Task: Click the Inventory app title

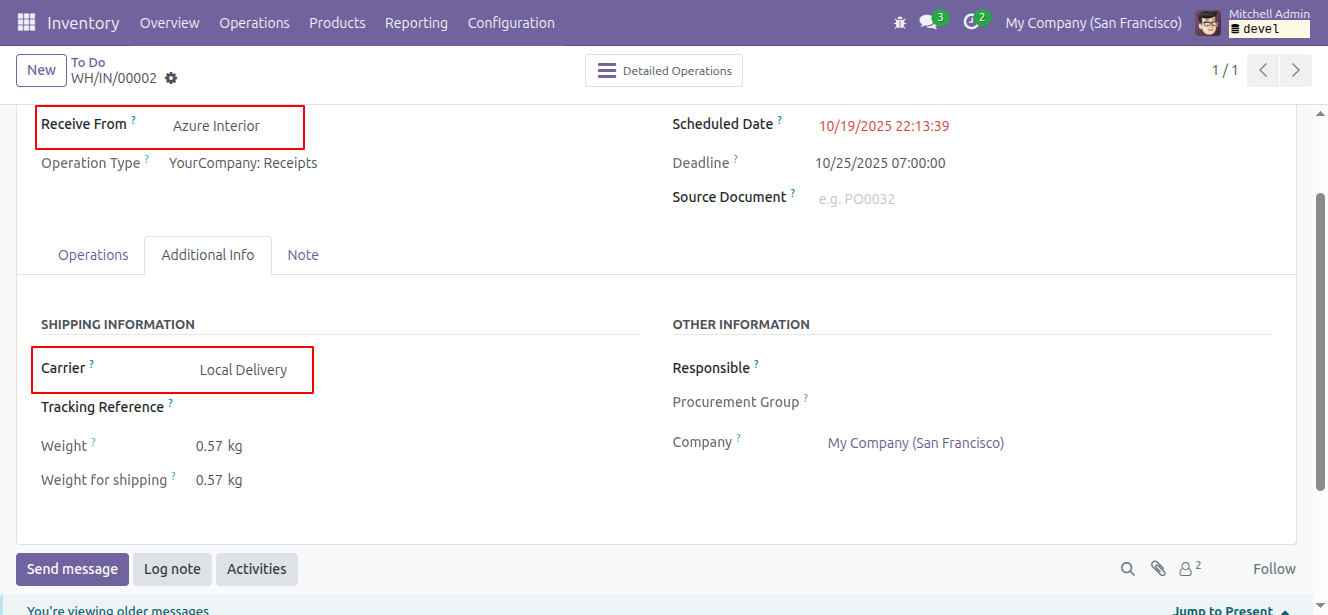Action: tap(83, 22)
